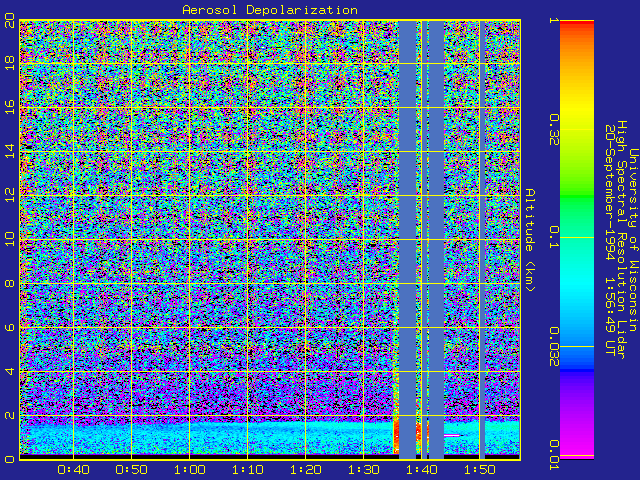
Task: Click the colorbar value 0.1
Action: [x=553, y=237]
